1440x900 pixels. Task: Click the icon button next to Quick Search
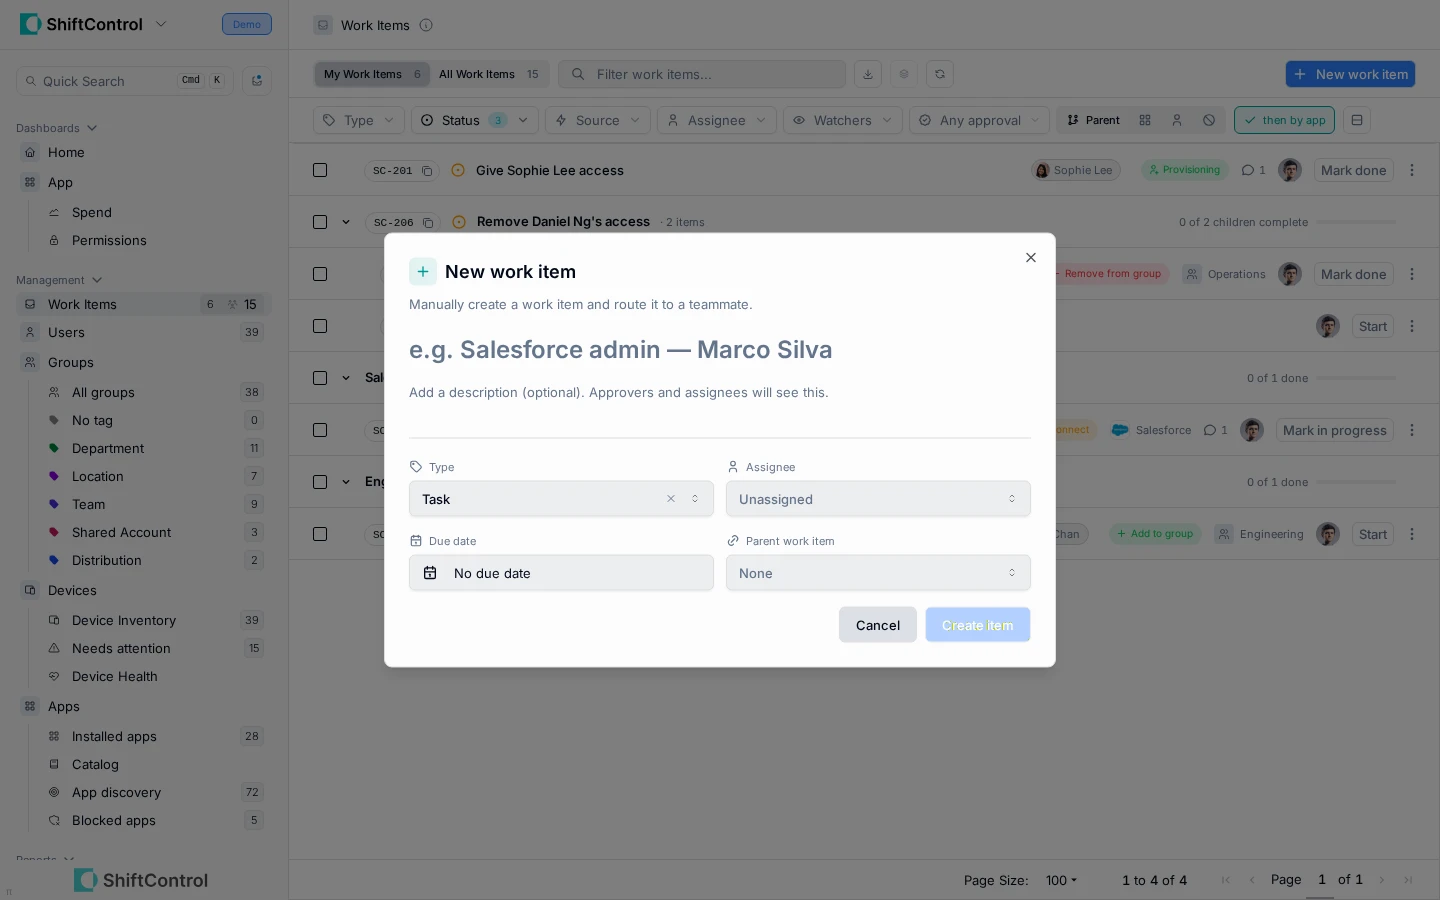pyautogui.click(x=257, y=81)
